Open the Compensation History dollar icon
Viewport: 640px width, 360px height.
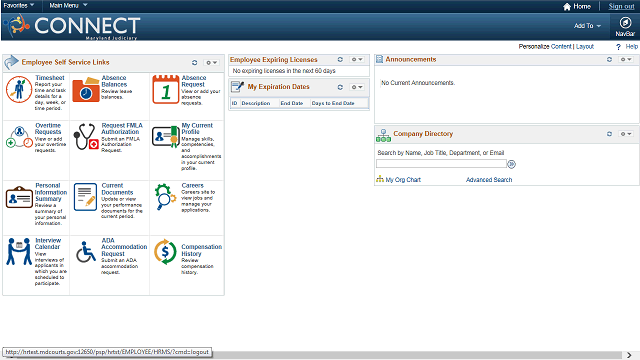coord(165,252)
